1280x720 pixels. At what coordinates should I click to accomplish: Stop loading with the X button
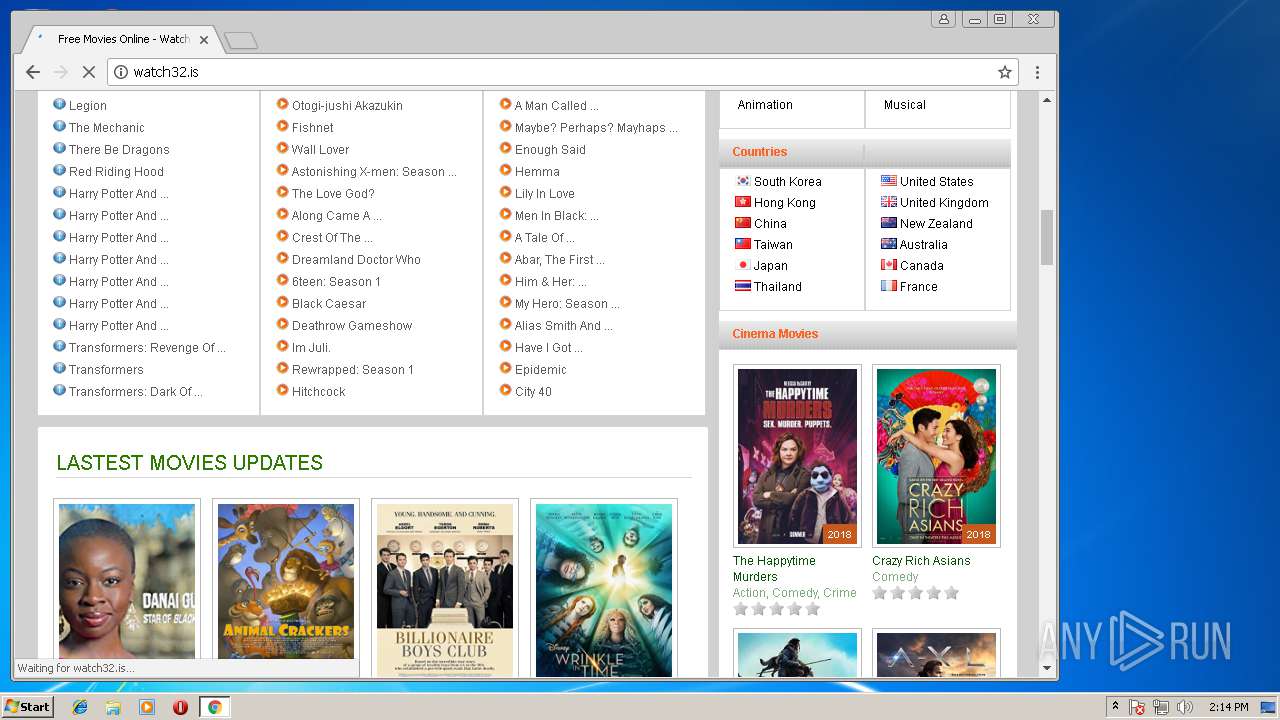88,72
